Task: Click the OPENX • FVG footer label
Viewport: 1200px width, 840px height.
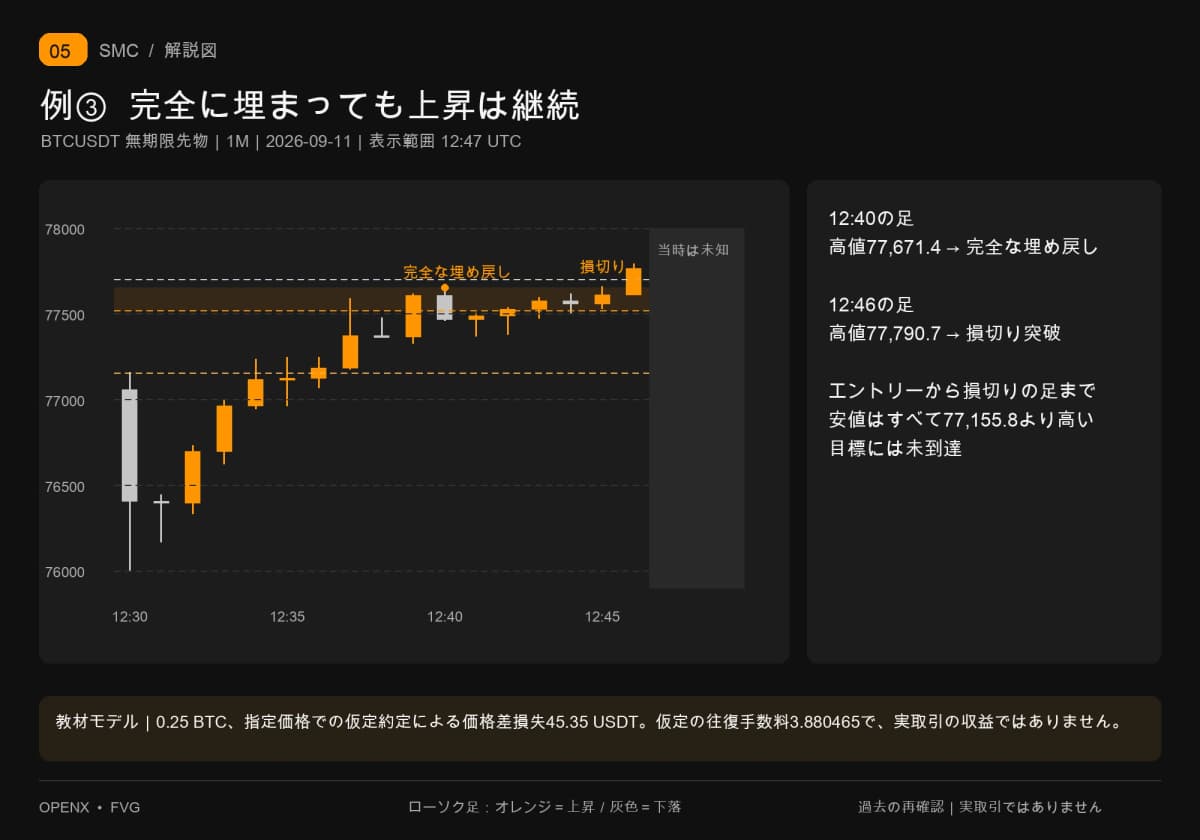Action: pos(90,807)
